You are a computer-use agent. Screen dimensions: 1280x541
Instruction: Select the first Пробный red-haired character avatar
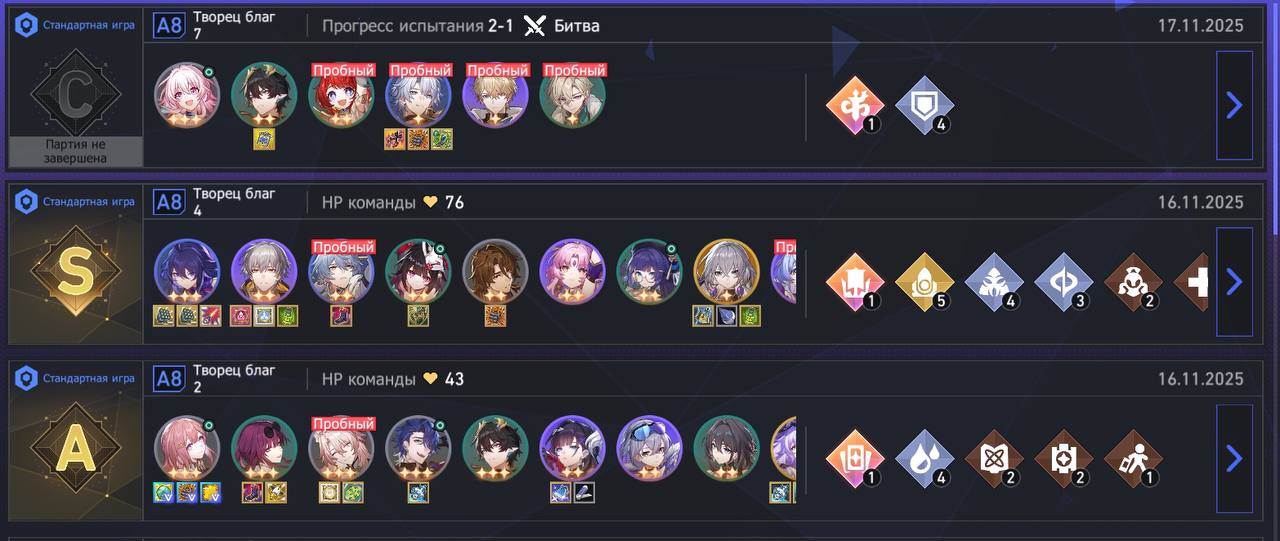[342, 95]
